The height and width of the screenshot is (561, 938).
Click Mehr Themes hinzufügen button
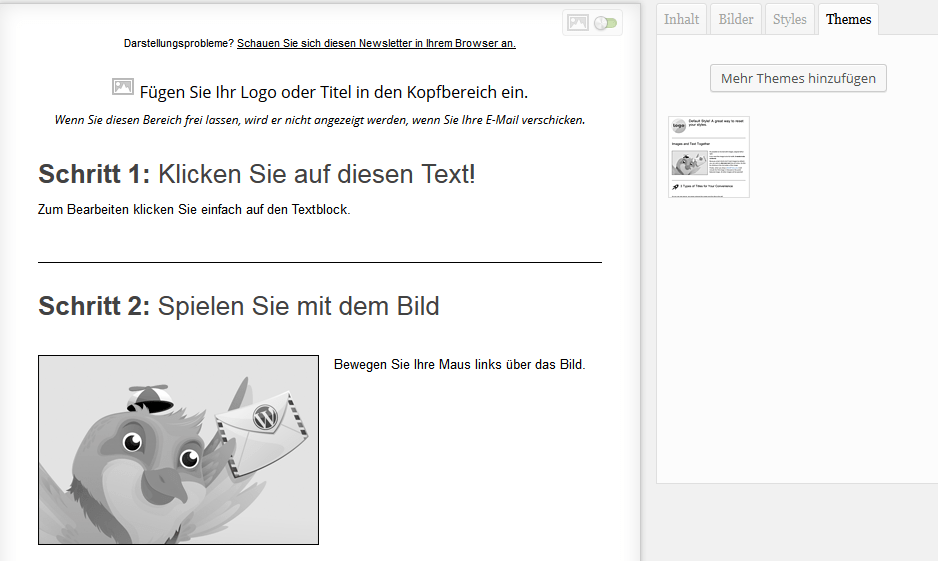798,78
